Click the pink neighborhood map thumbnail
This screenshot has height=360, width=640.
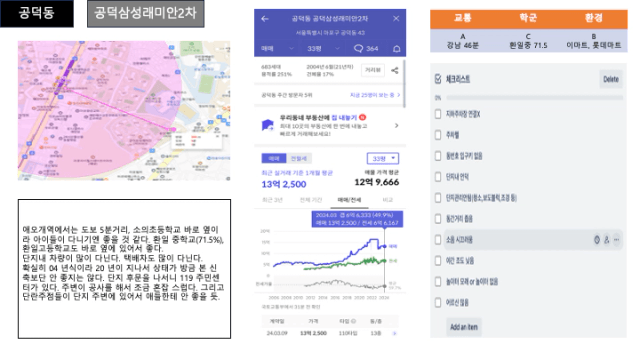click(x=124, y=110)
